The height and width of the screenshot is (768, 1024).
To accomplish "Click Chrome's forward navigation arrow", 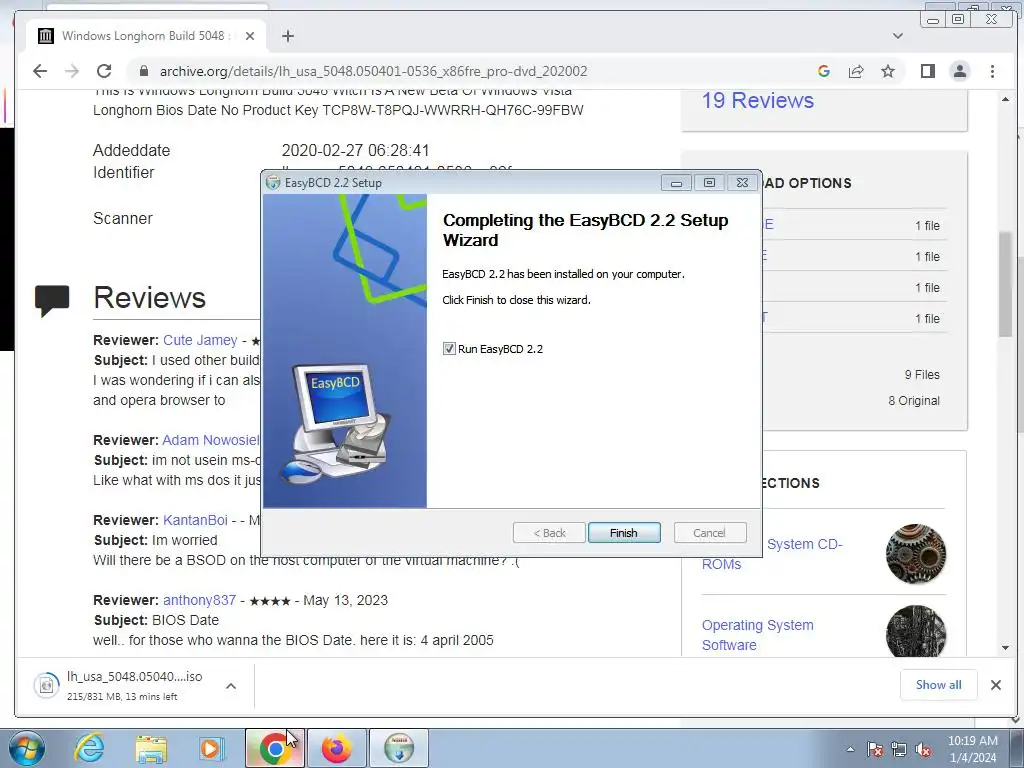I will pyautogui.click(x=72, y=71).
